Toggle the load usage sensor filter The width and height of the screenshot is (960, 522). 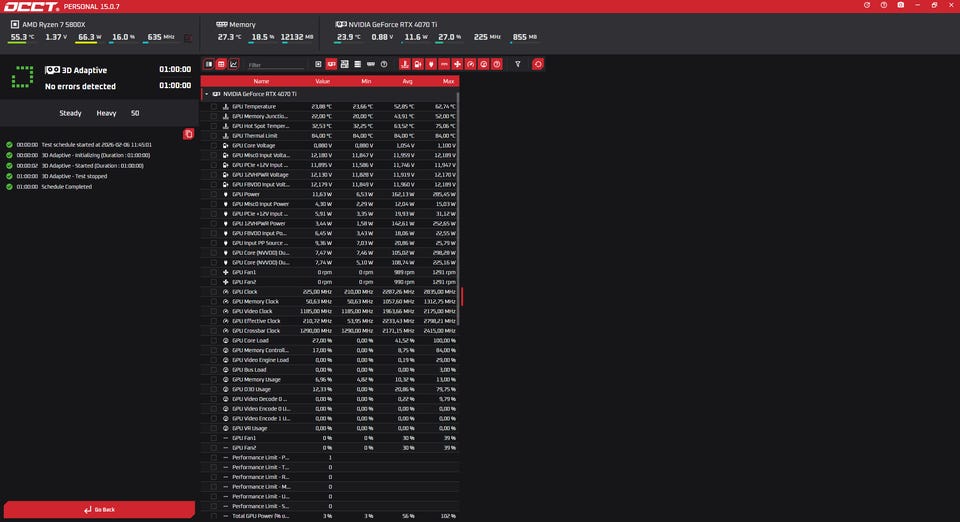pyautogui.click(x=484, y=64)
